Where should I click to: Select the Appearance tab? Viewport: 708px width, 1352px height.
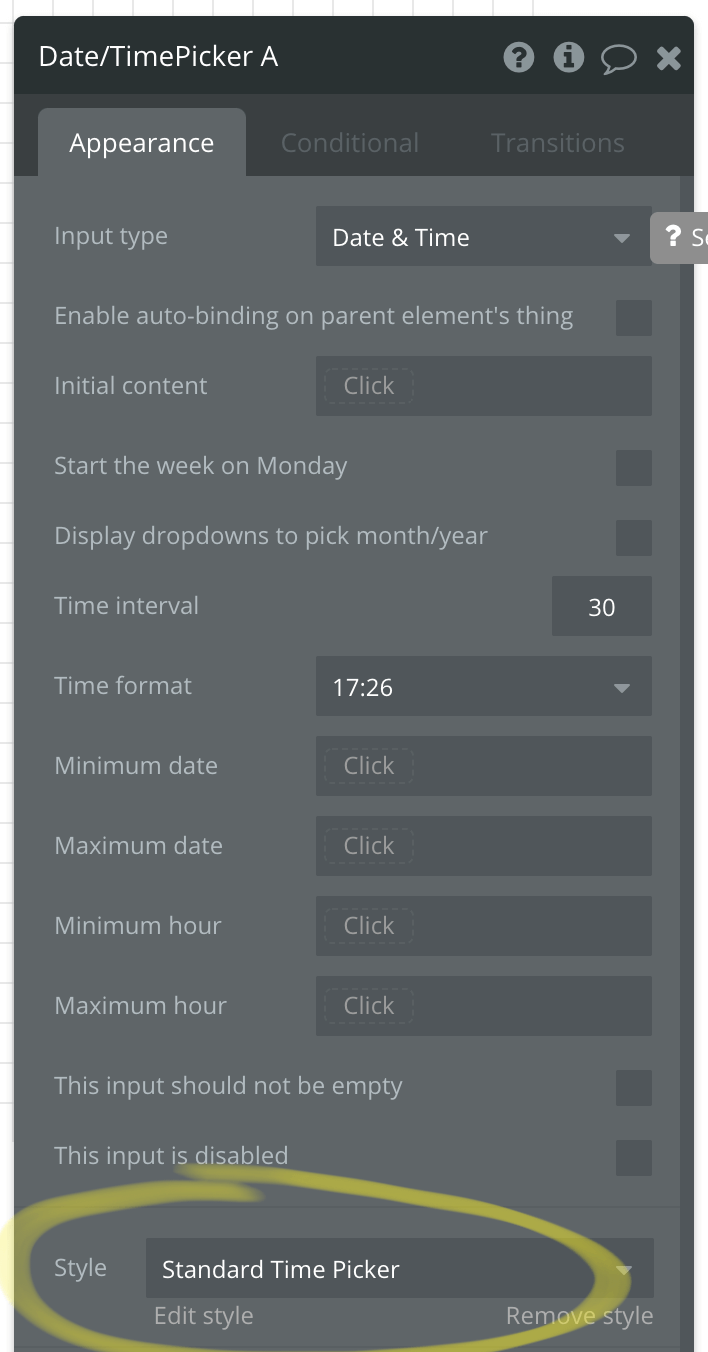coord(142,143)
